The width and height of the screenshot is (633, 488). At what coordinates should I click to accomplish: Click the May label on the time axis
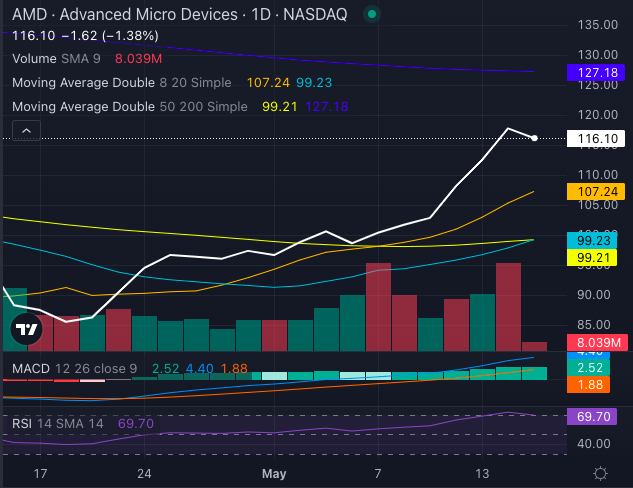[x=274, y=473]
